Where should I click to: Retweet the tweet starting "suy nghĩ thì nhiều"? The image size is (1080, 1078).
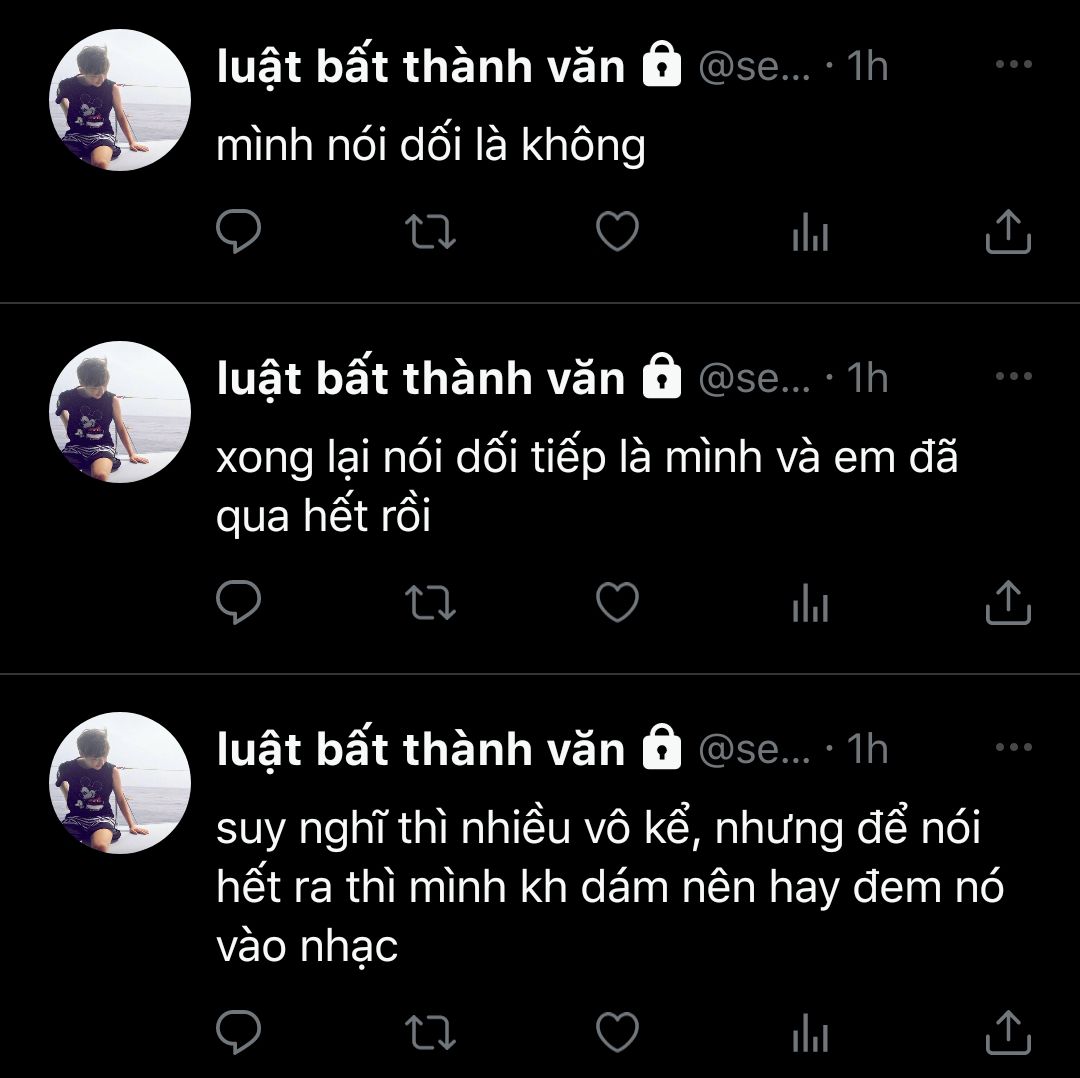click(430, 1032)
